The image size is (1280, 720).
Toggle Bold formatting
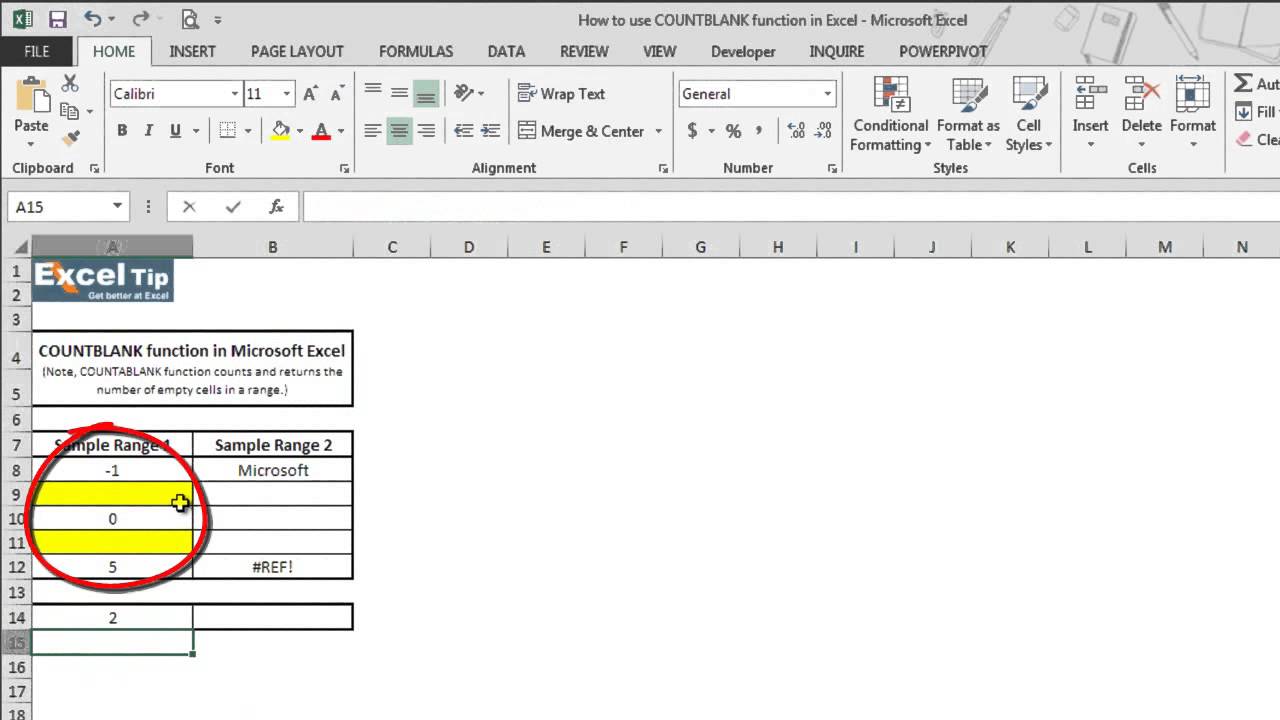[x=122, y=130]
